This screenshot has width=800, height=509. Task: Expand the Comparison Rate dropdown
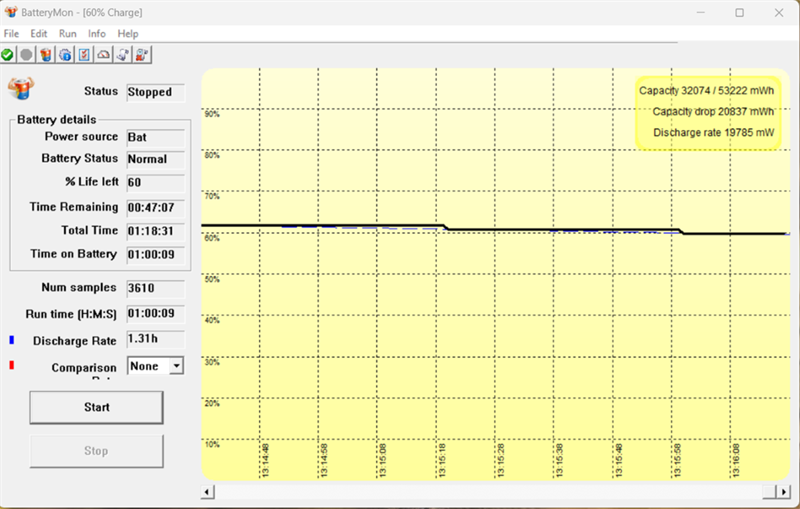tap(177, 366)
